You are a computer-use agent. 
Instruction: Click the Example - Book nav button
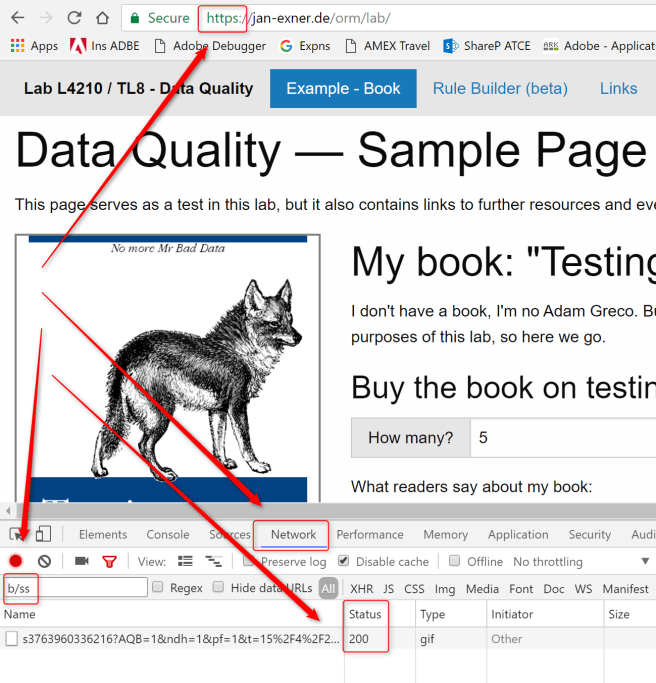pyautogui.click(x=343, y=89)
